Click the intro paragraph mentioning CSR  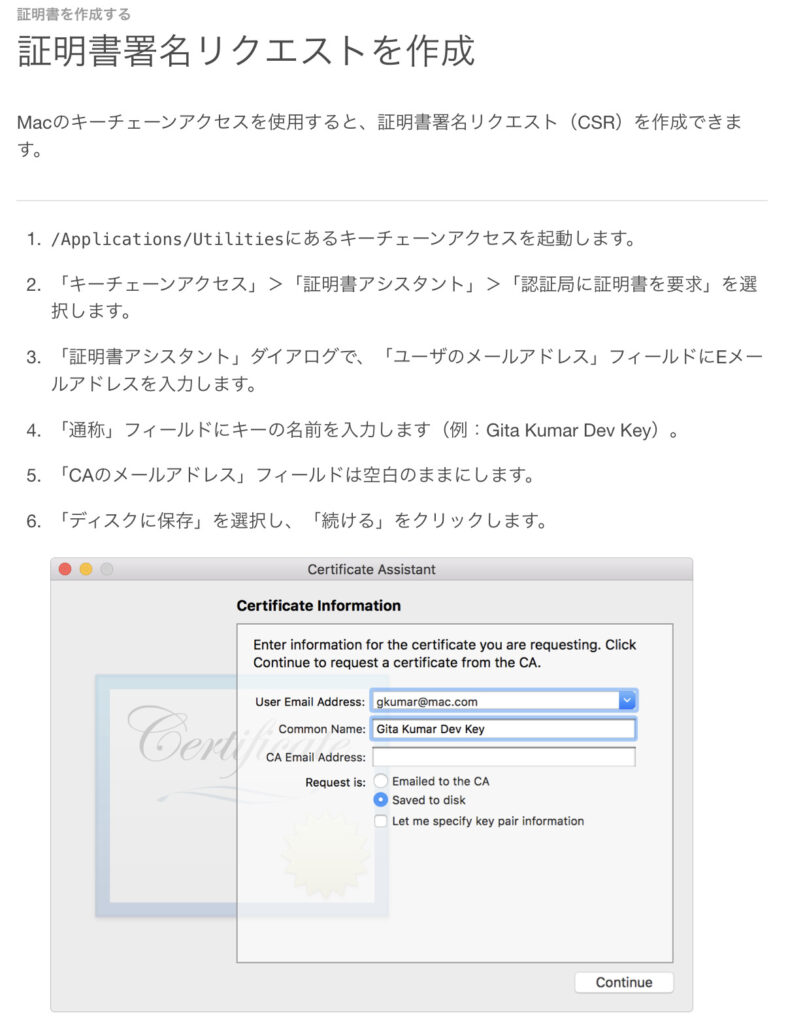[x=379, y=135]
